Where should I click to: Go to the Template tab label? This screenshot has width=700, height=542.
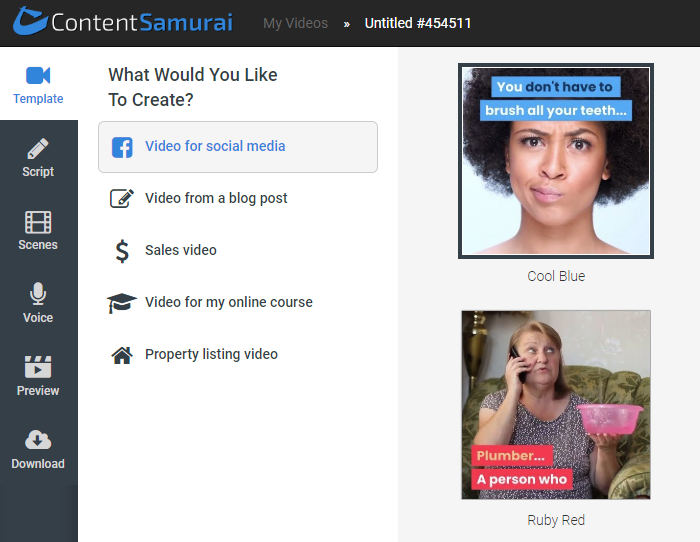(38, 99)
